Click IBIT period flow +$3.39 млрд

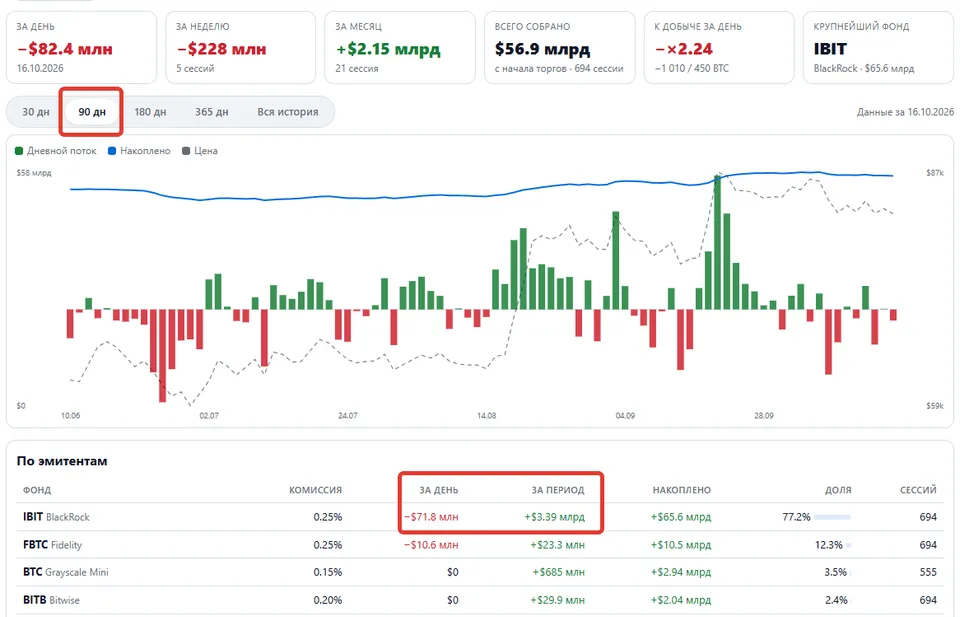554,517
